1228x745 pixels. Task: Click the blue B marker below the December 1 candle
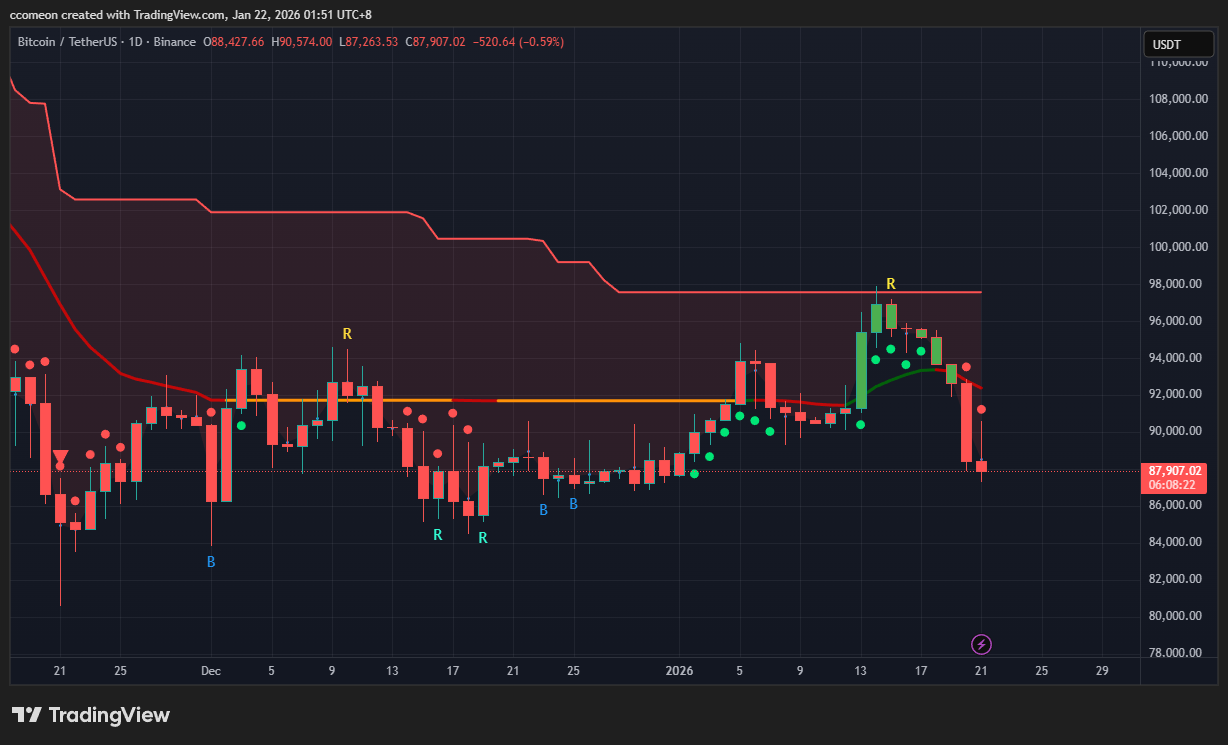(211, 562)
